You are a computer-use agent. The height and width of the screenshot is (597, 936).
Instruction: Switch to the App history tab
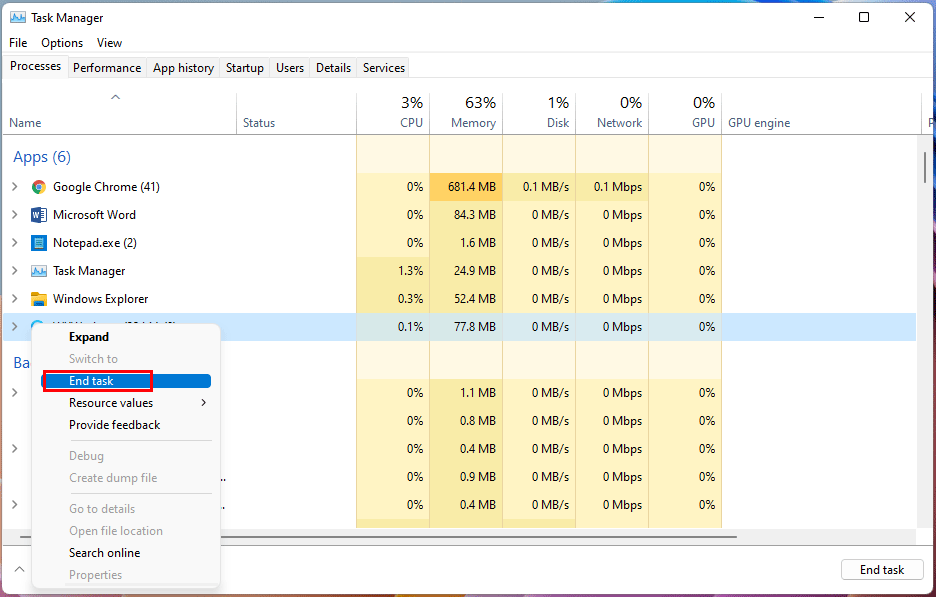(183, 68)
